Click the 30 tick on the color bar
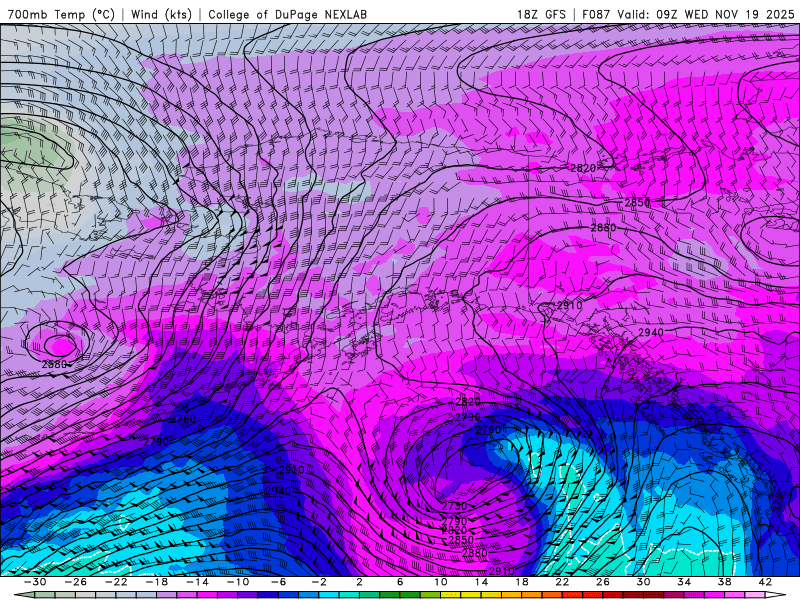This screenshot has width=800, height=600. [643, 582]
